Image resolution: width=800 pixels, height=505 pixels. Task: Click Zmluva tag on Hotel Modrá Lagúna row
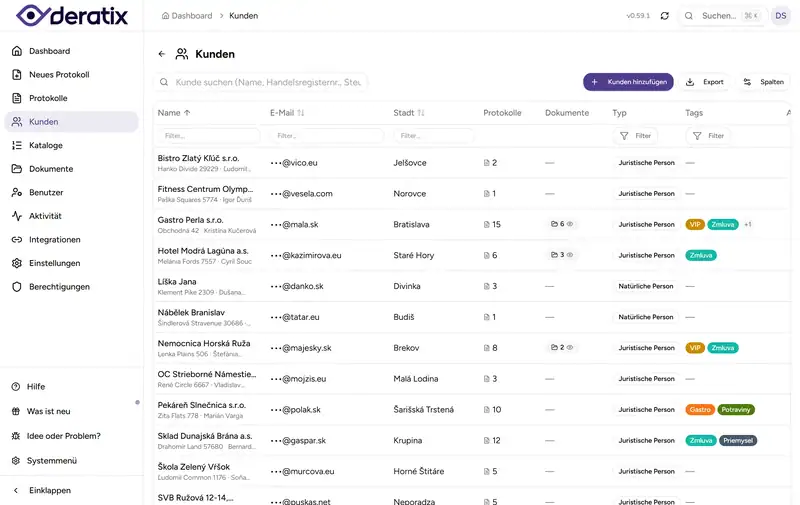tap(701, 255)
